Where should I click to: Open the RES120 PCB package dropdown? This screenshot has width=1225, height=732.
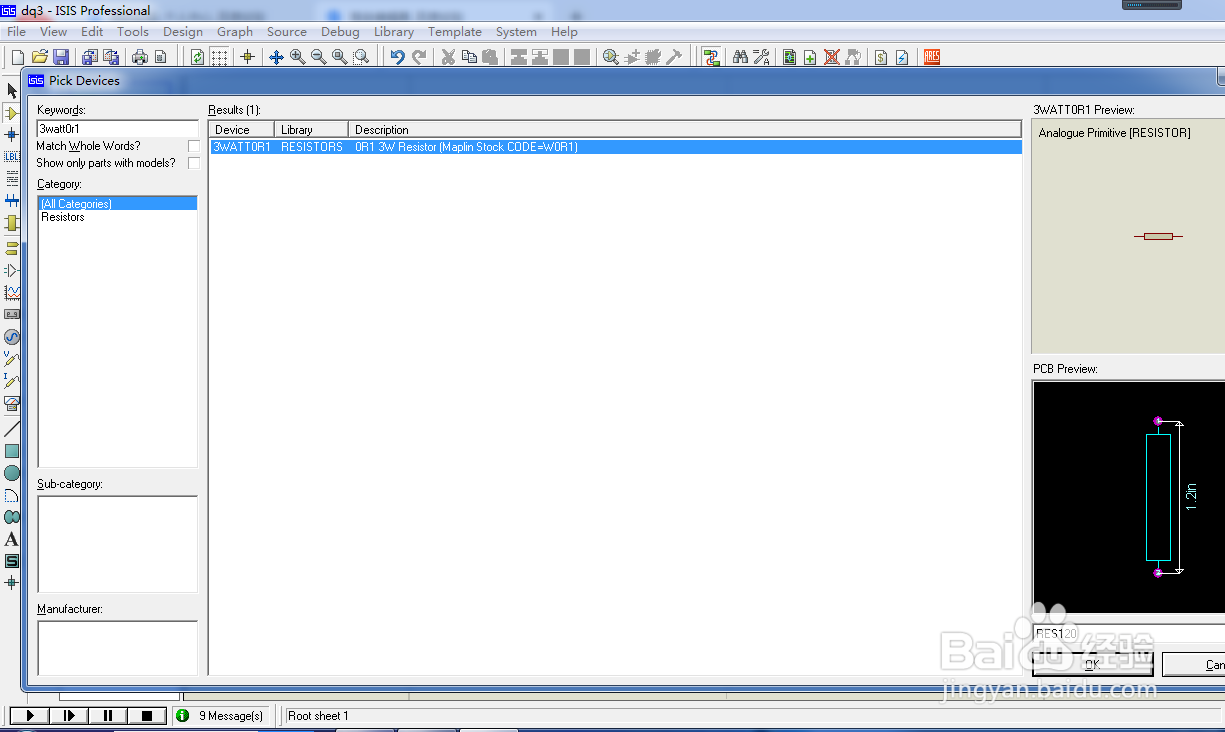pyautogui.click(x=1128, y=634)
